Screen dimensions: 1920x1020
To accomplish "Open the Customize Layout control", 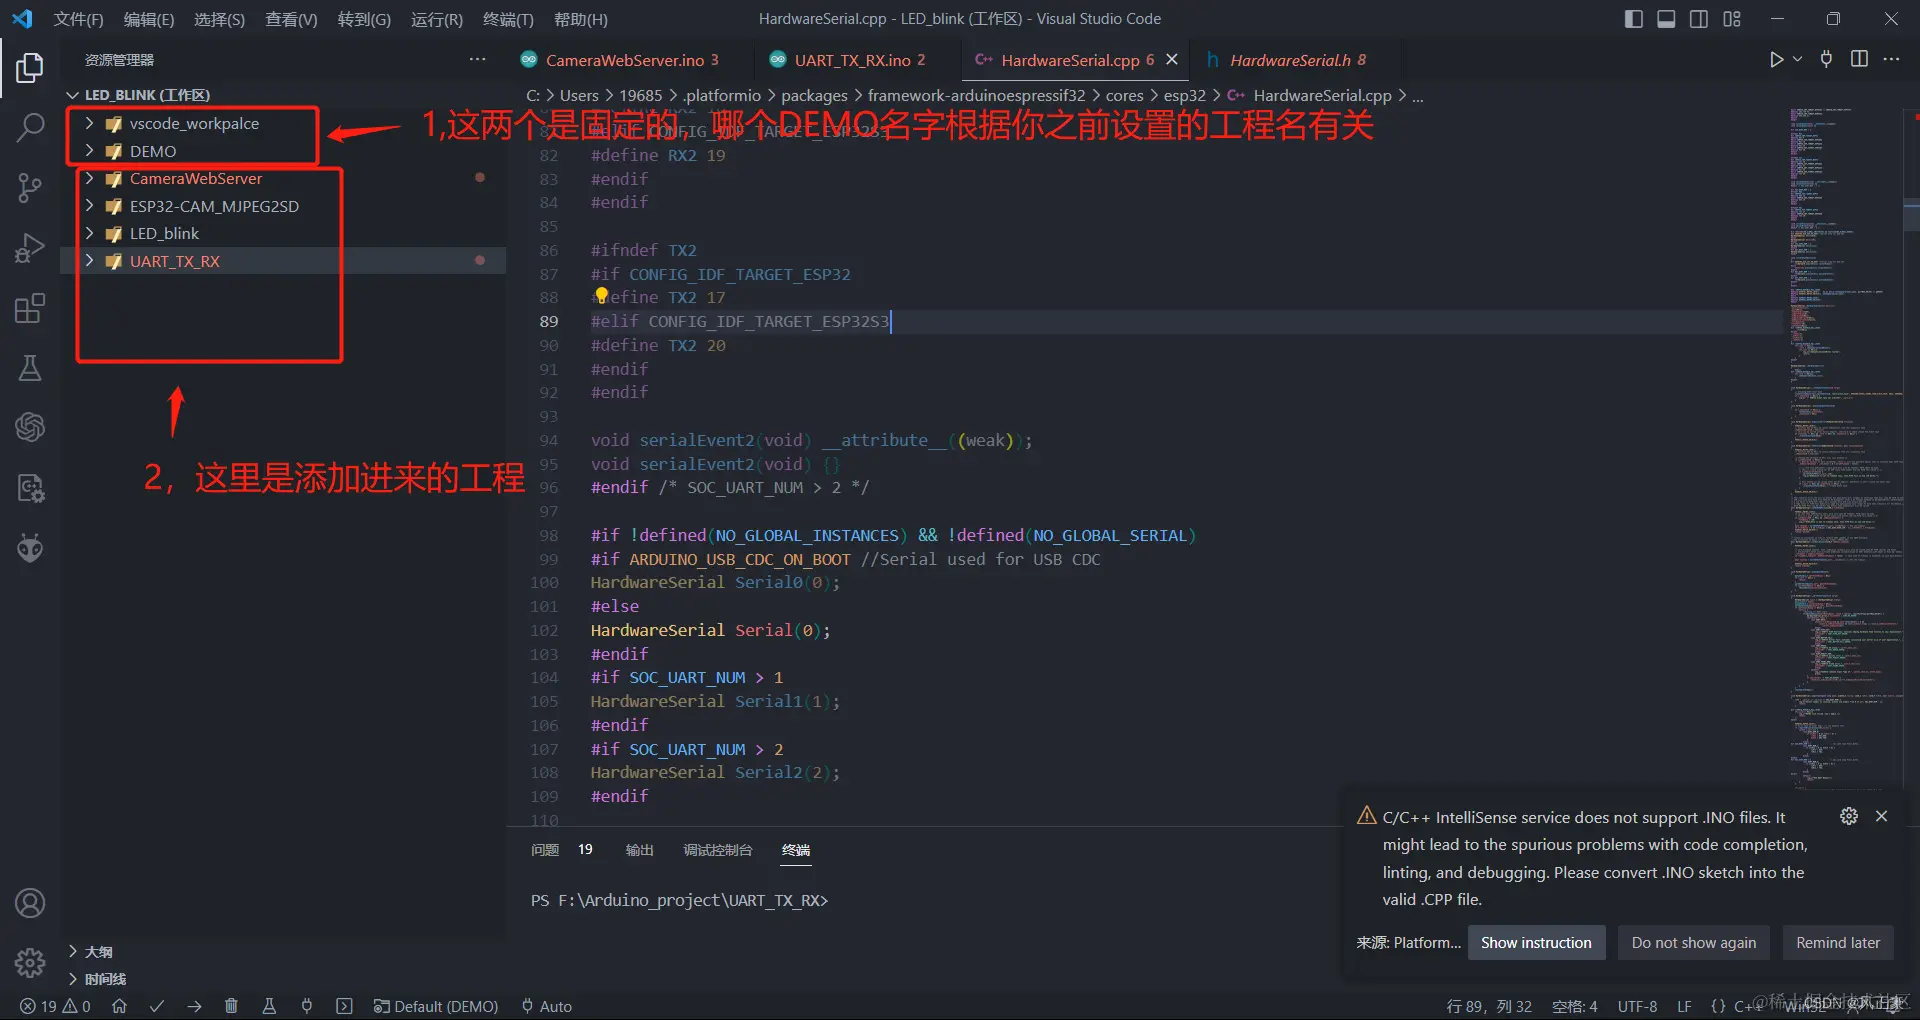I will point(1732,19).
